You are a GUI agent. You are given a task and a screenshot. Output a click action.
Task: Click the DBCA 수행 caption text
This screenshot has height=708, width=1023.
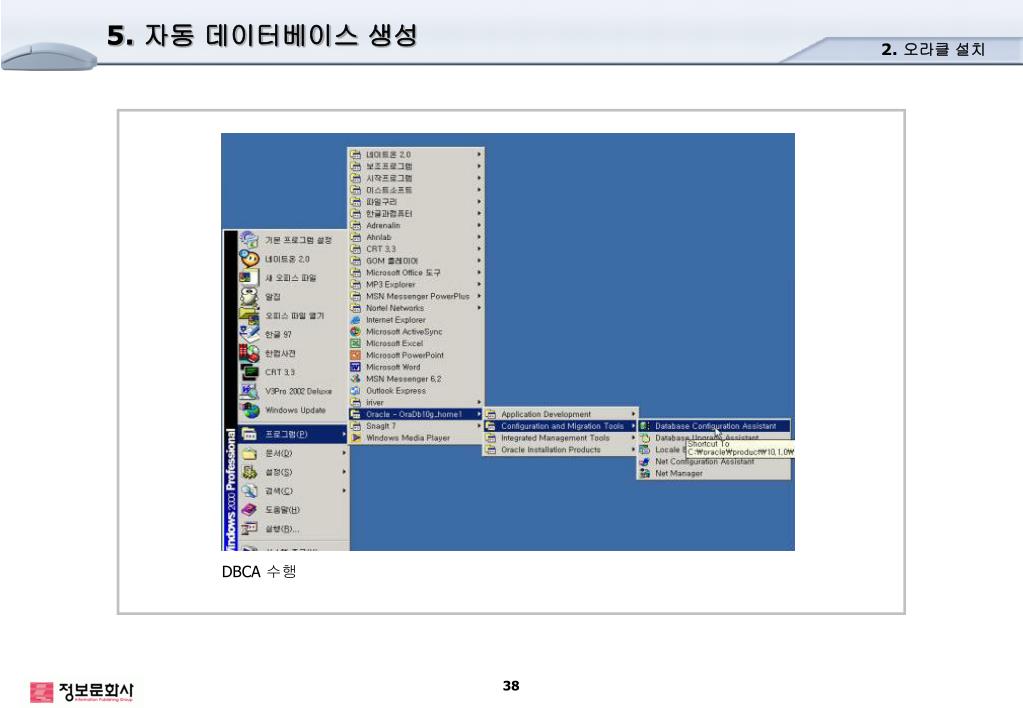pos(259,572)
